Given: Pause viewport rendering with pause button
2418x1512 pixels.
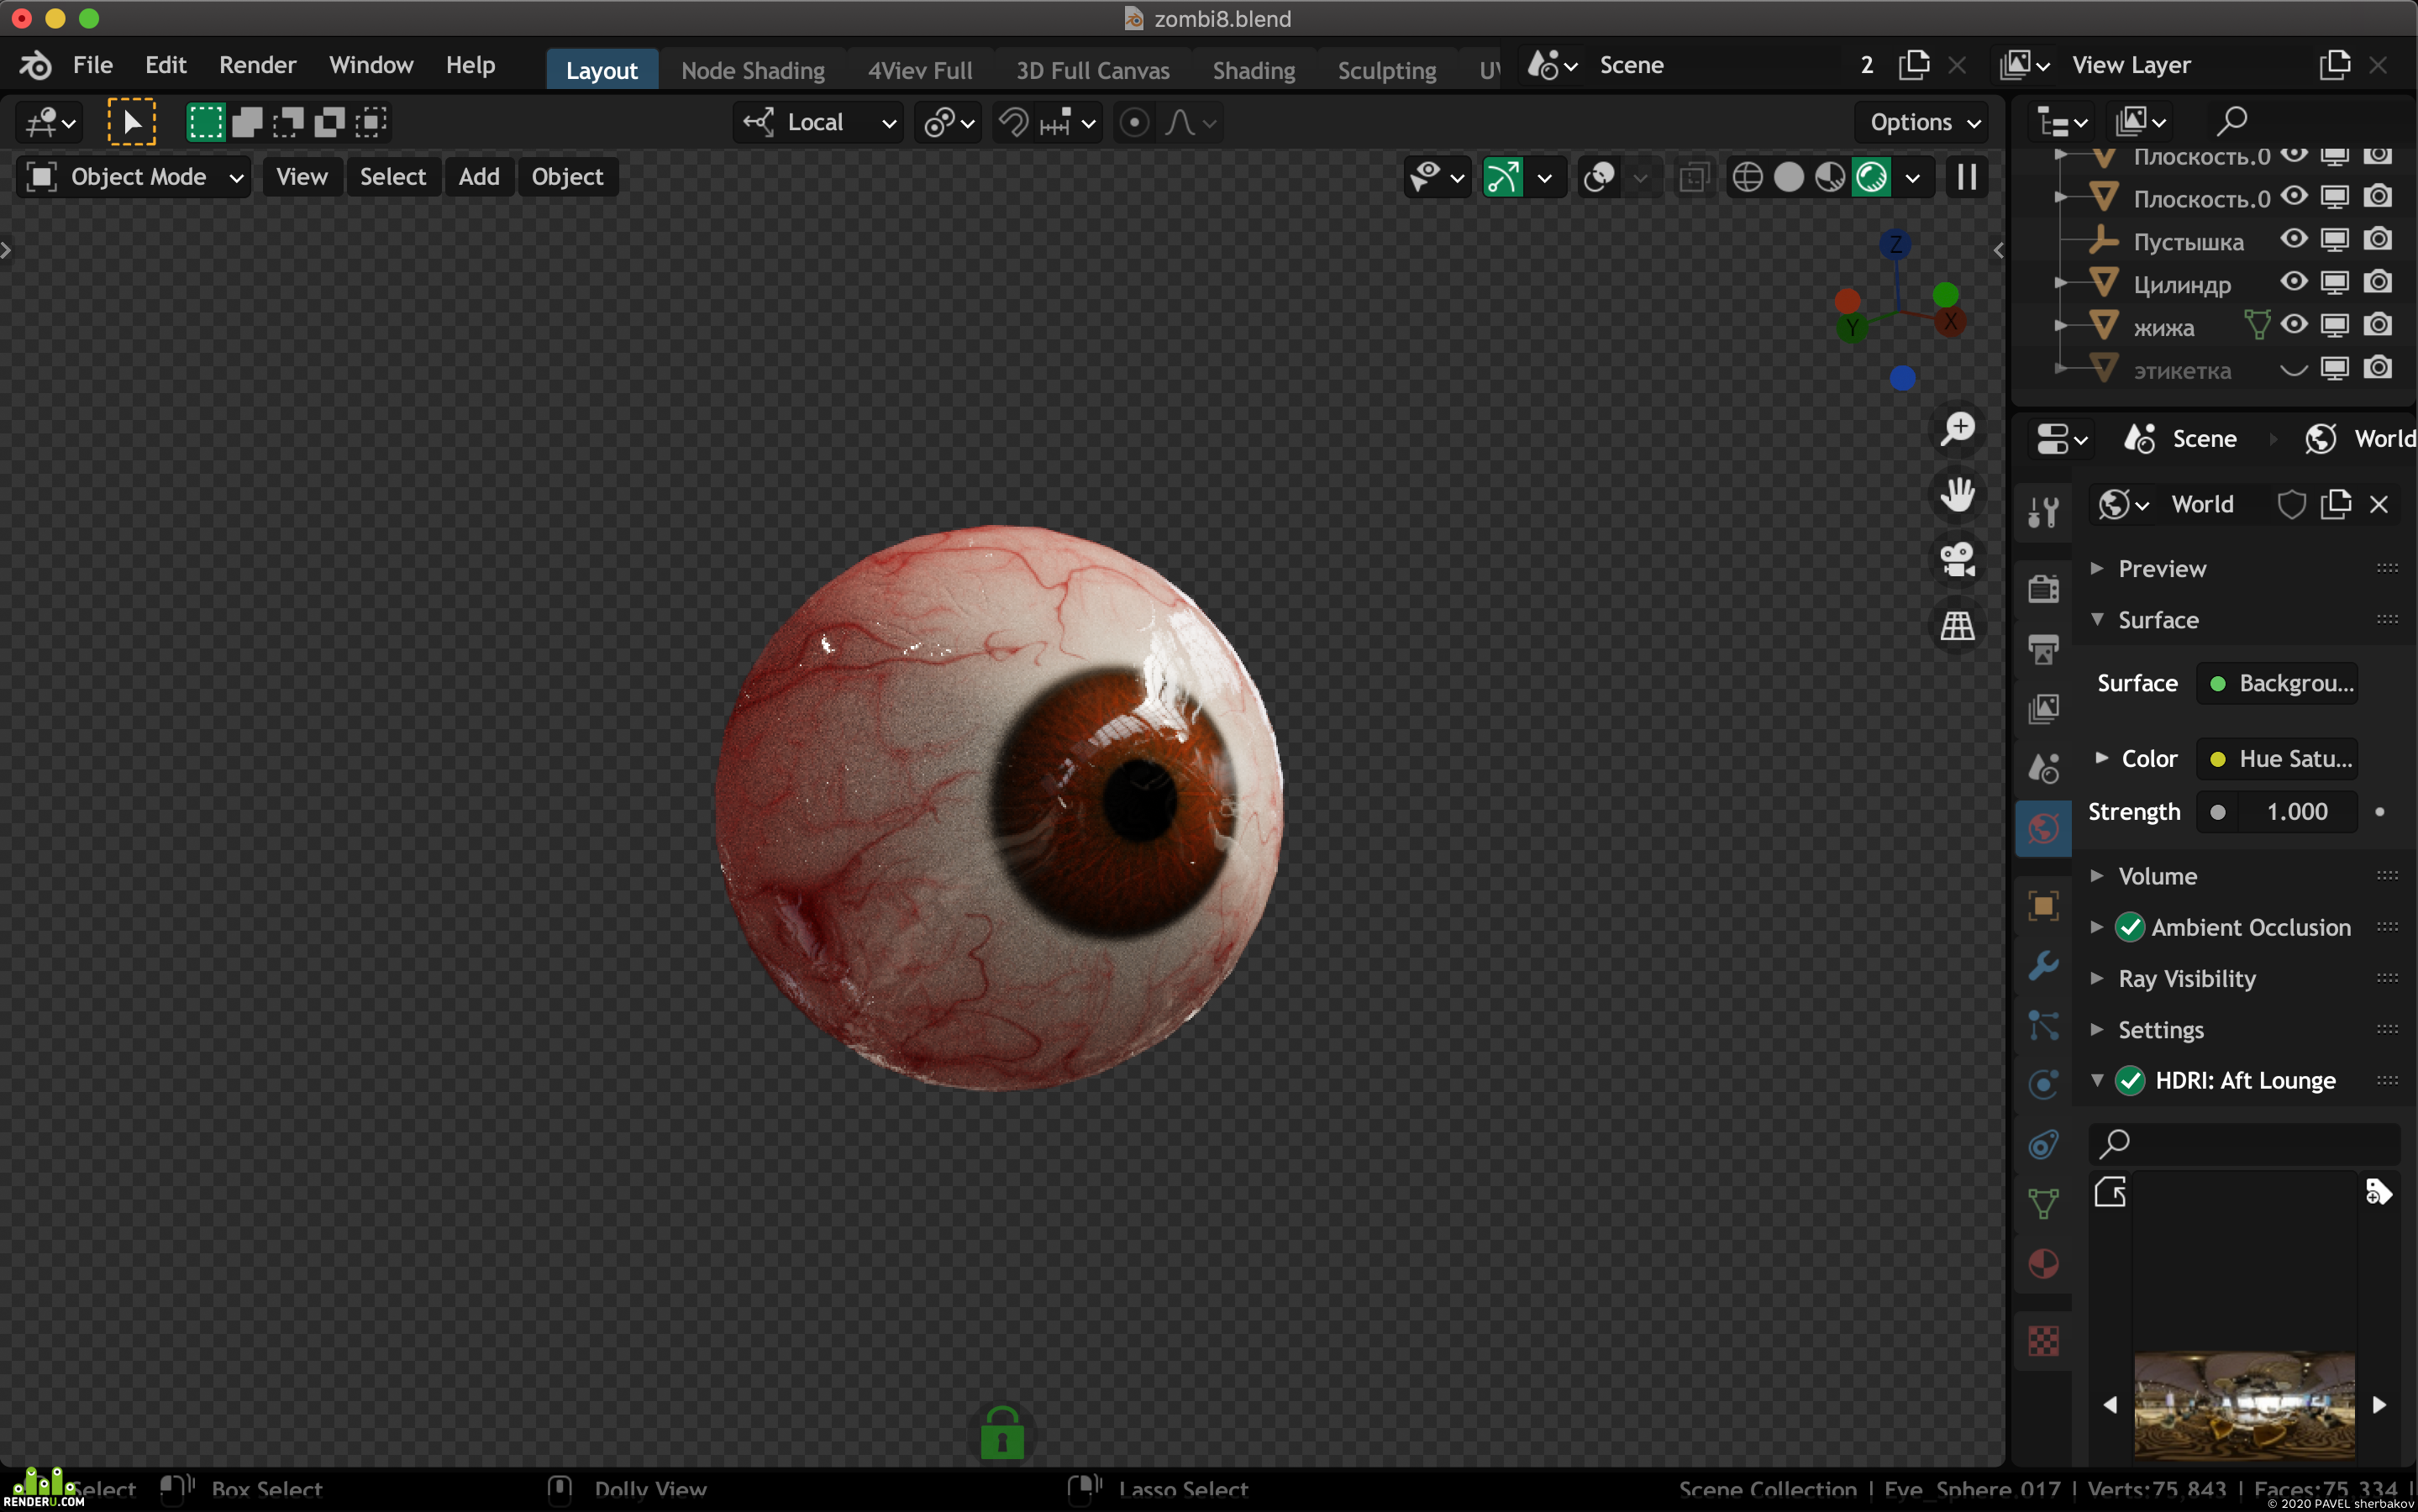Looking at the screenshot, I should pos(1966,177).
